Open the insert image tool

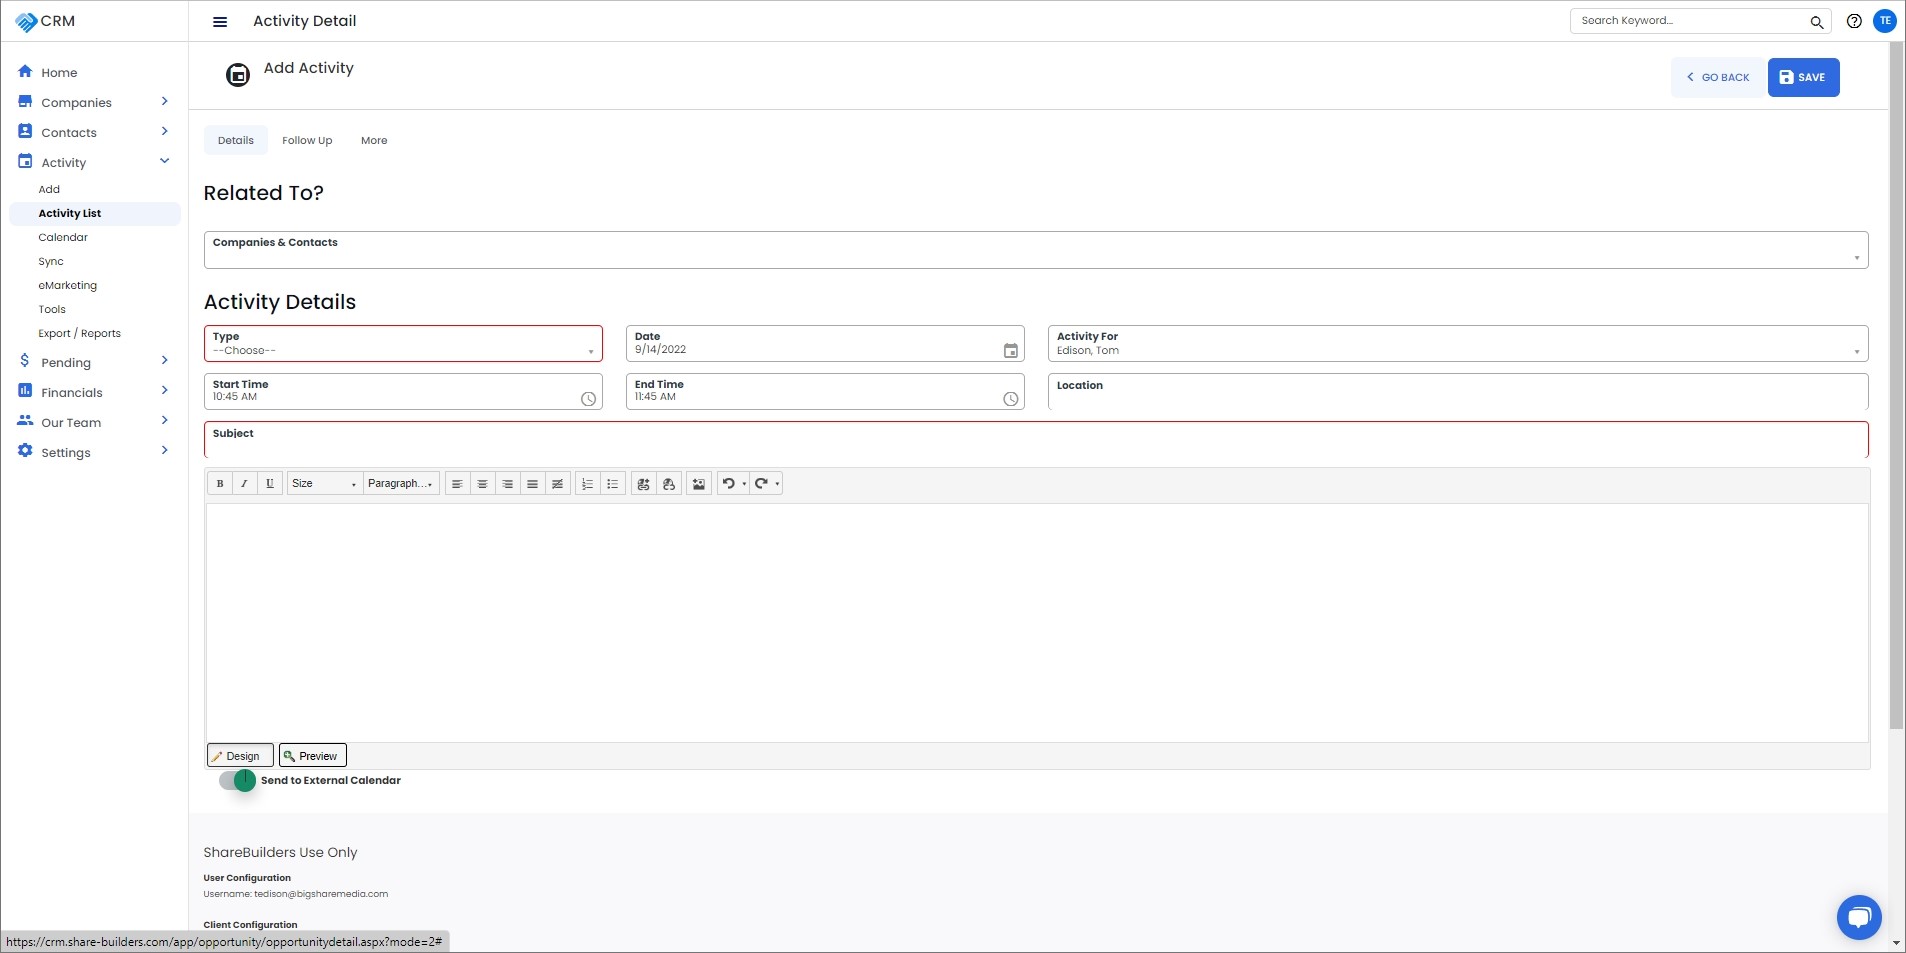[699, 484]
